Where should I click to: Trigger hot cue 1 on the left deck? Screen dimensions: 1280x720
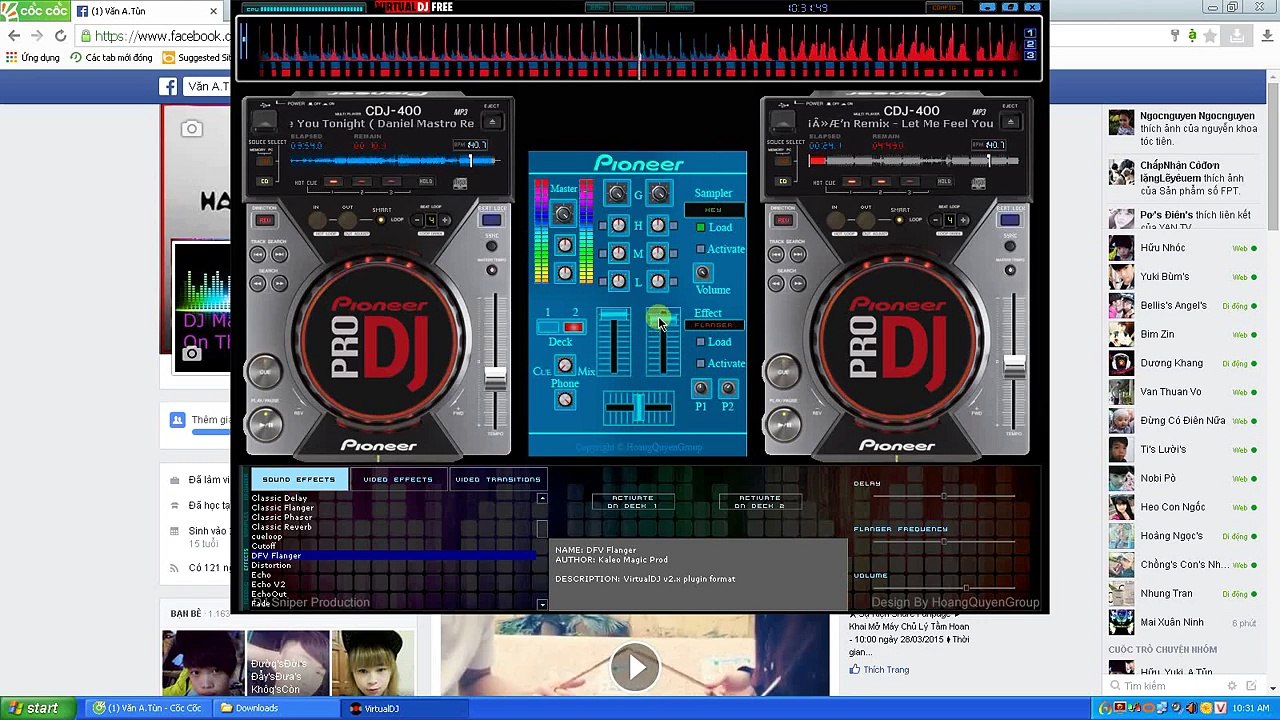pos(333,181)
